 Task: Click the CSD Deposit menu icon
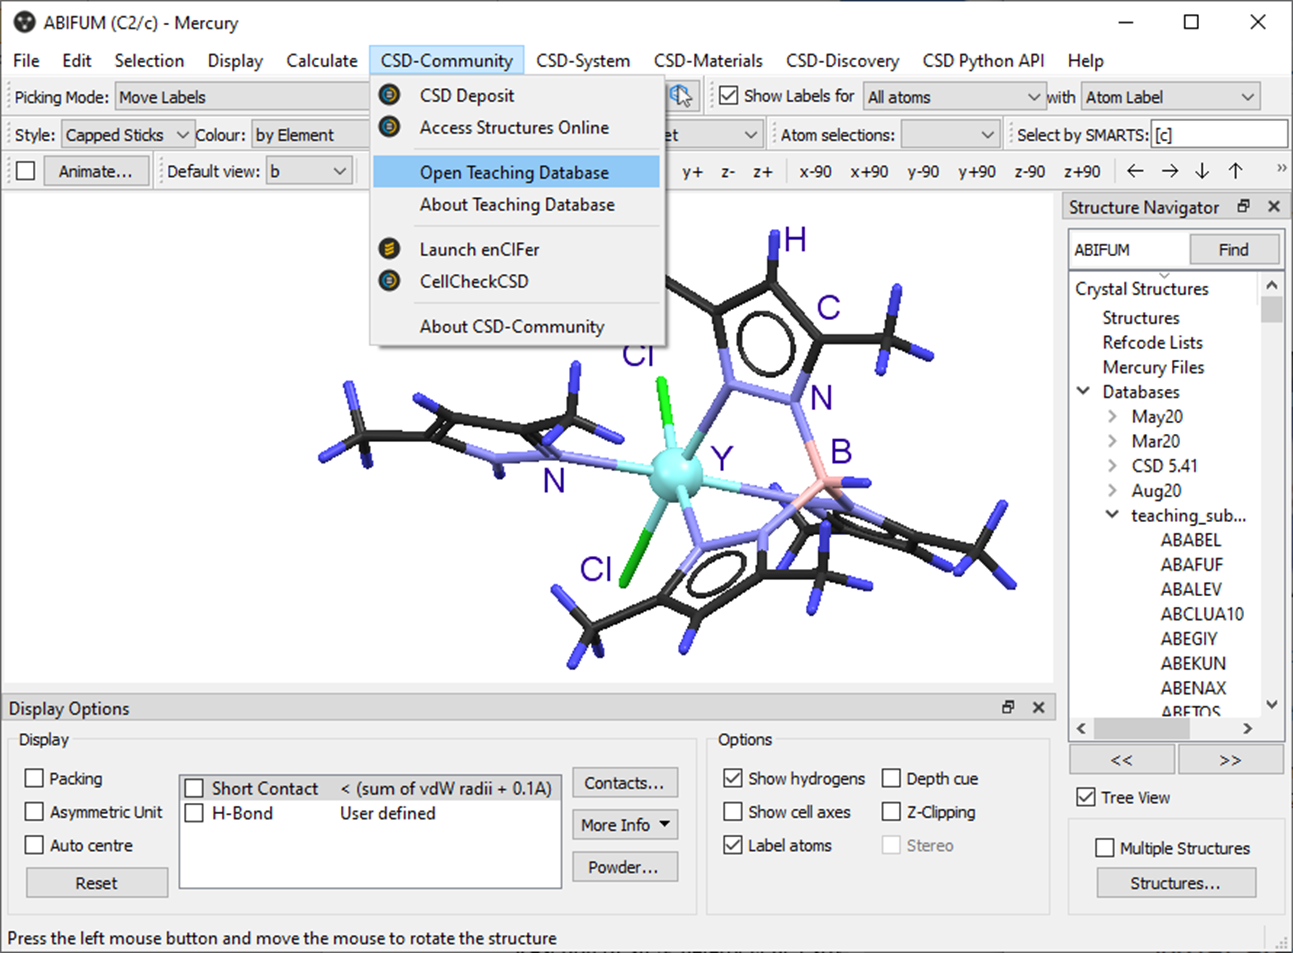coord(390,95)
